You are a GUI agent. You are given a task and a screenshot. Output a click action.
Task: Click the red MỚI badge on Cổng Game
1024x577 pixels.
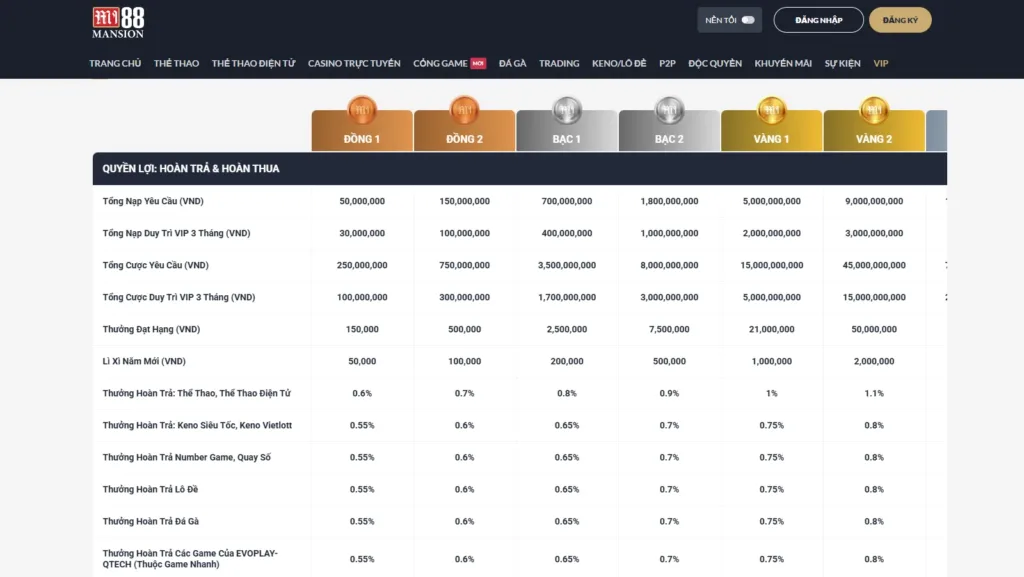pyautogui.click(x=479, y=63)
